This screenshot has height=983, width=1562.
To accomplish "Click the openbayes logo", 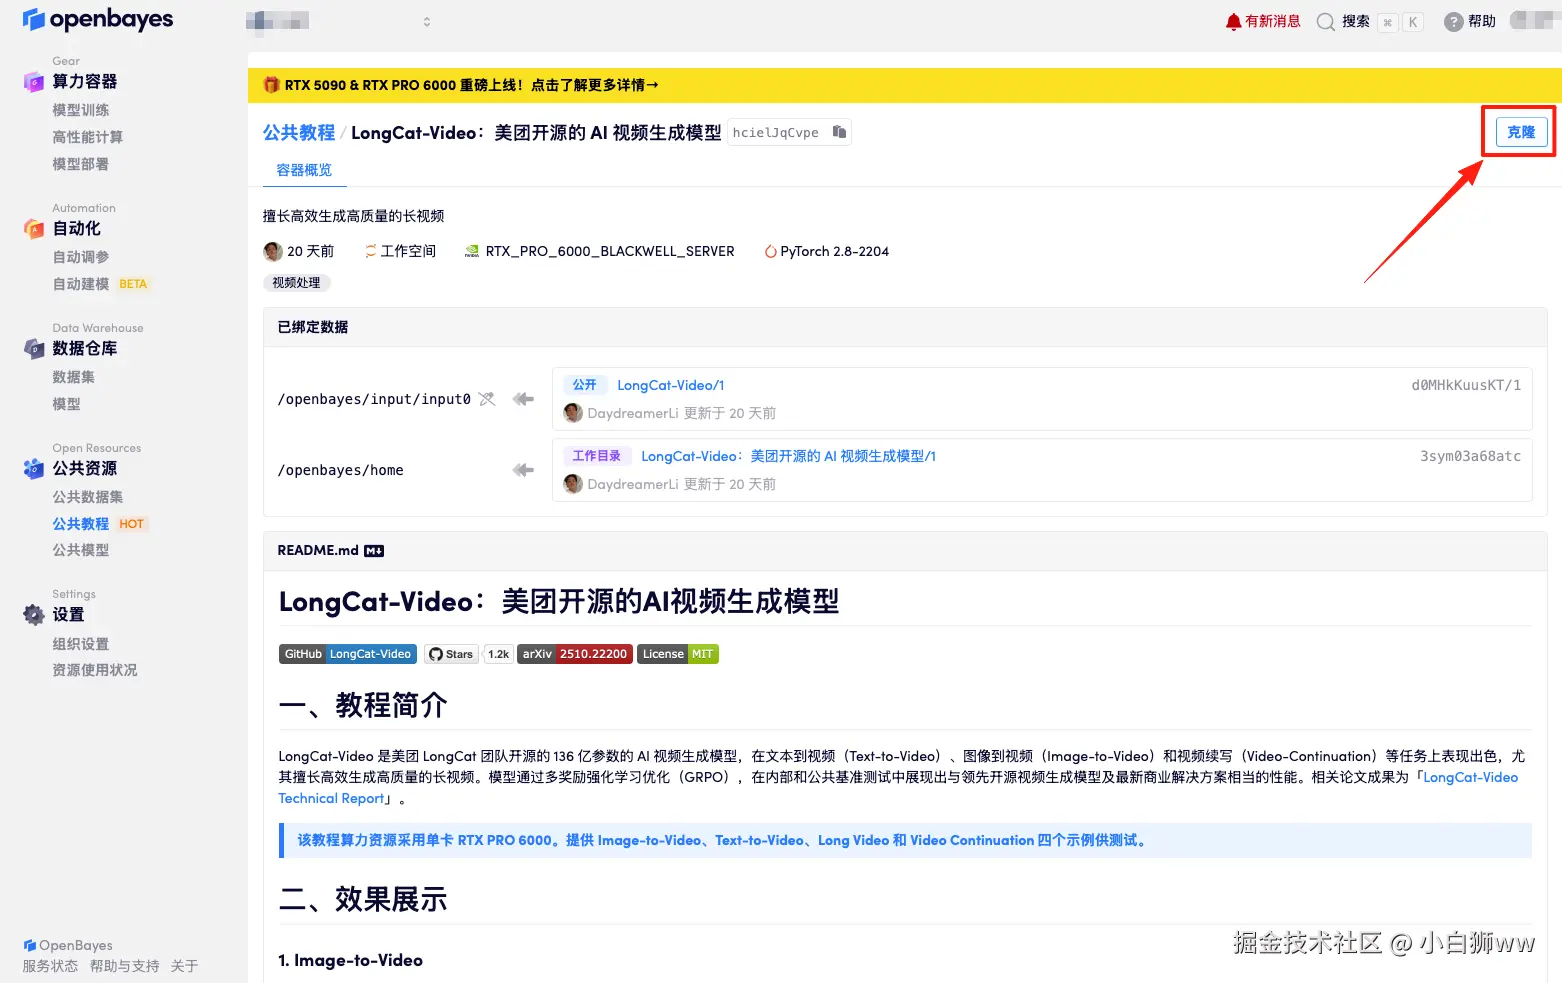I will point(97,20).
